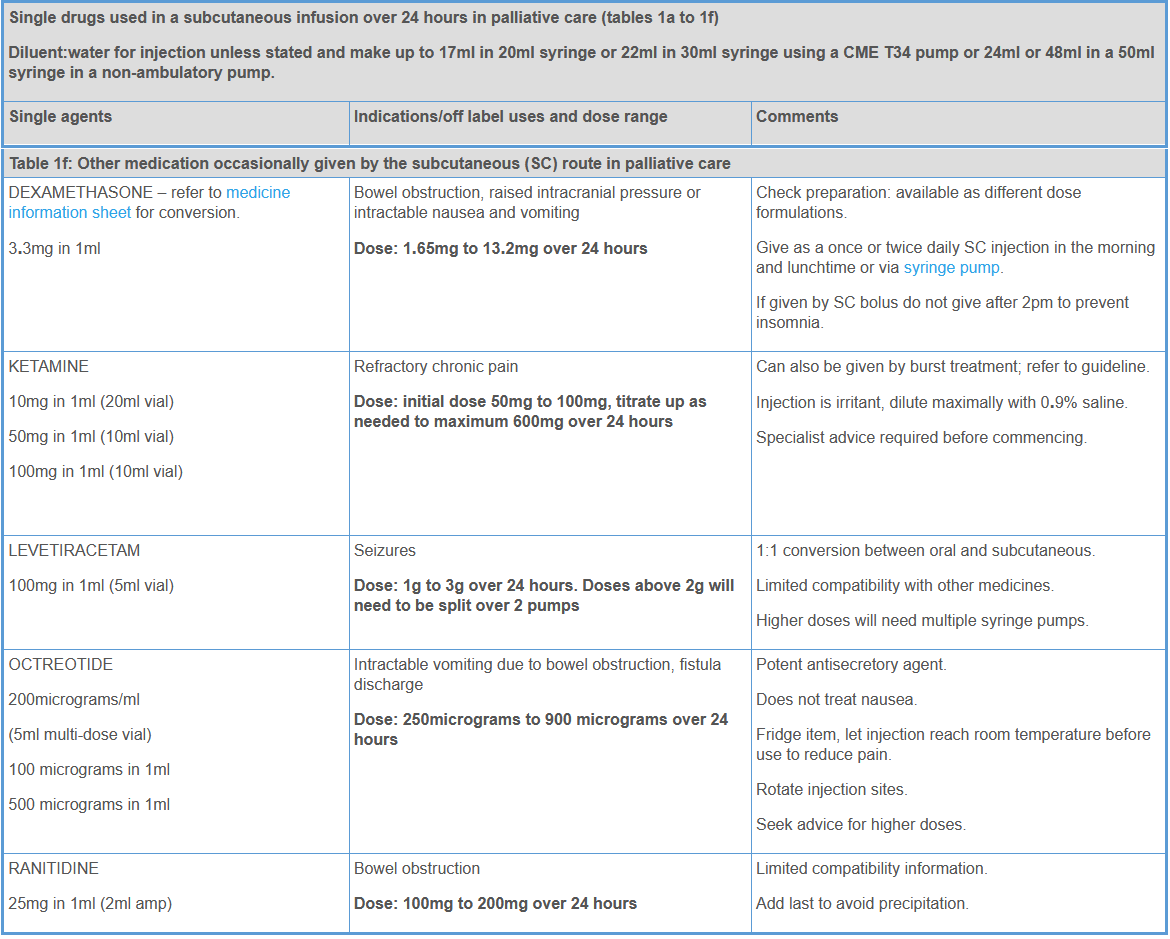Click the 'Potent antisecretory agent' comment

tap(851, 665)
